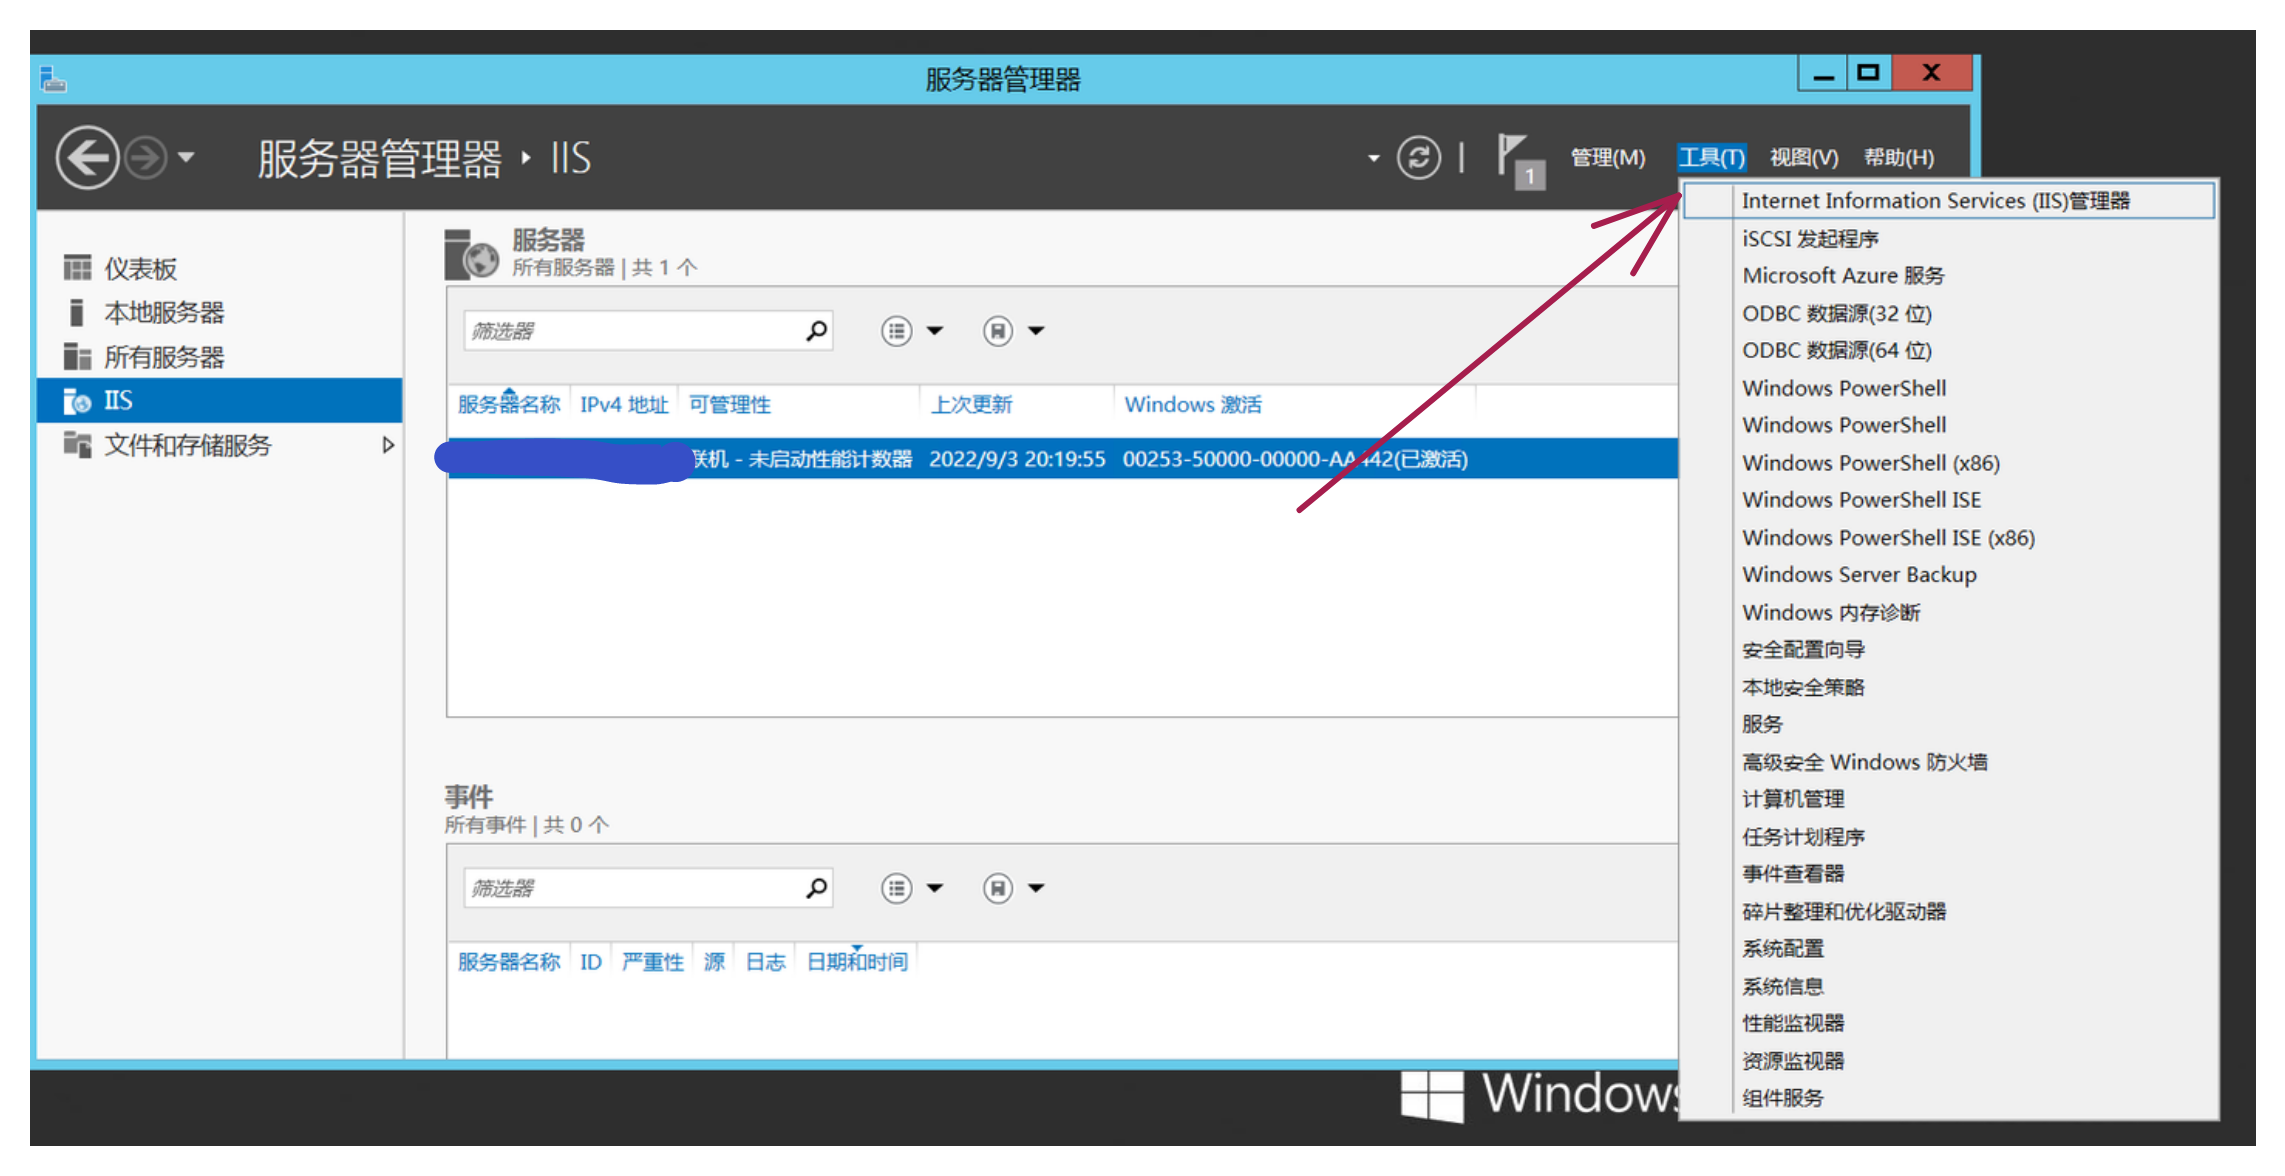Viewport: 2285px width, 1176px height.
Task: Sort by 上次更新 column
Action: 971,404
